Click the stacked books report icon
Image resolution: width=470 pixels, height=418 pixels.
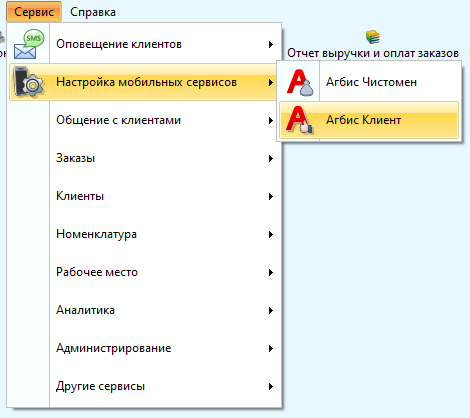tap(372, 37)
